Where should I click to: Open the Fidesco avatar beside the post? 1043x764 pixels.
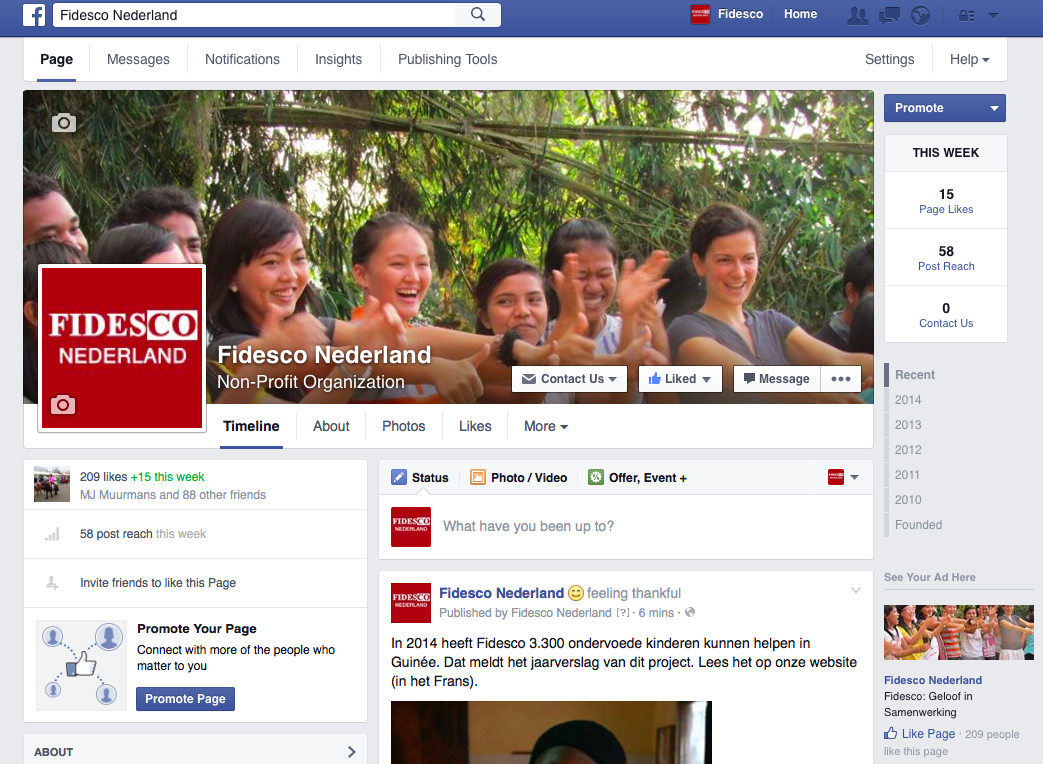(x=411, y=603)
